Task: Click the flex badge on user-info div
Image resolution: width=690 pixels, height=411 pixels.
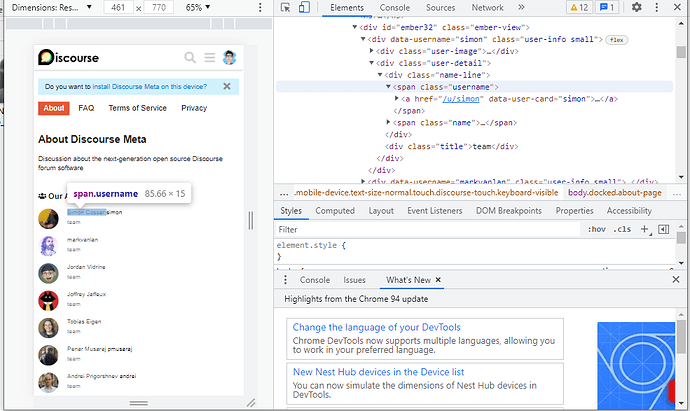Action: click(x=617, y=40)
